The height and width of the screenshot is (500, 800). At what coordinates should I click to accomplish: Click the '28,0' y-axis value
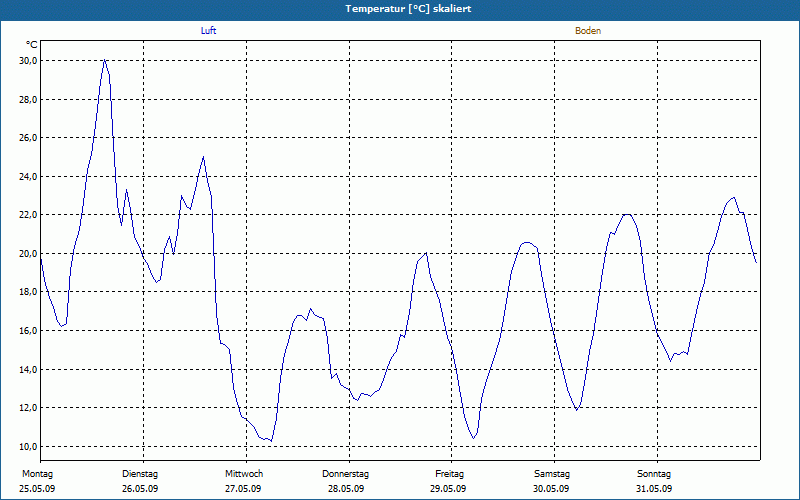point(28,99)
